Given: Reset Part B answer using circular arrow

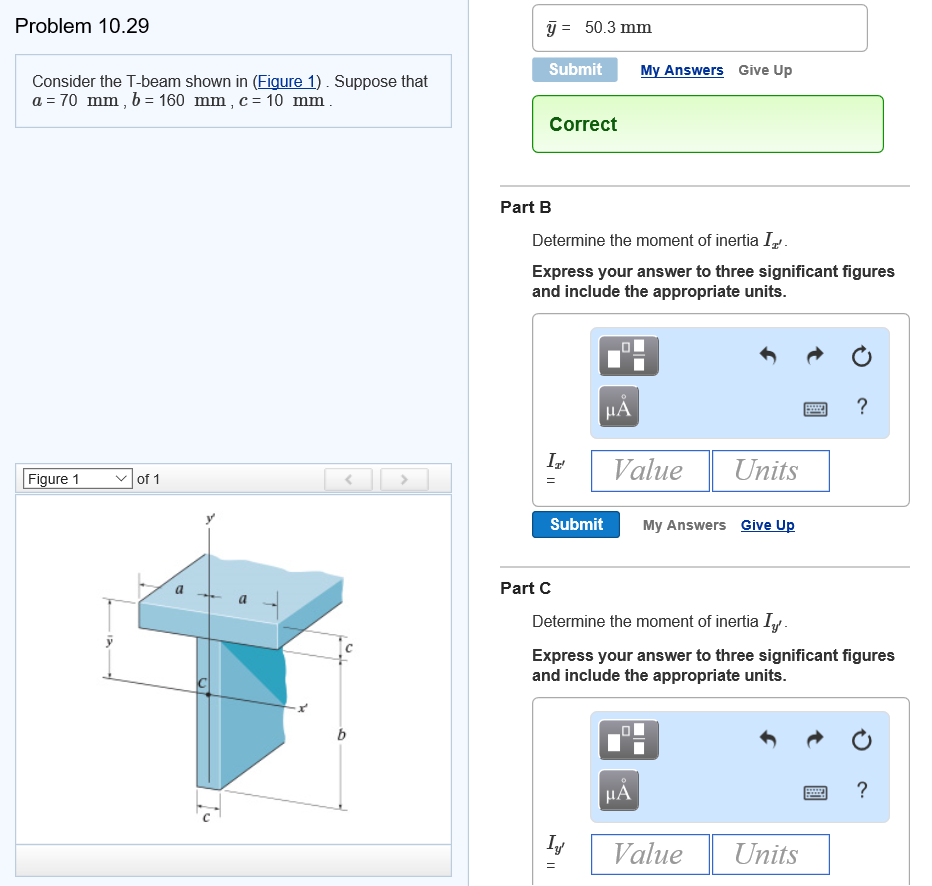Looking at the screenshot, I should click(861, 356).
